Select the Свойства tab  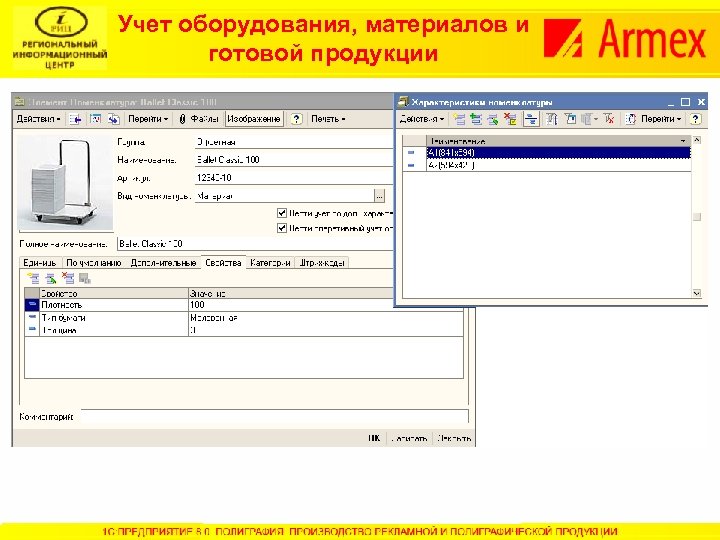pyautogui.click(x=223, y=263)
